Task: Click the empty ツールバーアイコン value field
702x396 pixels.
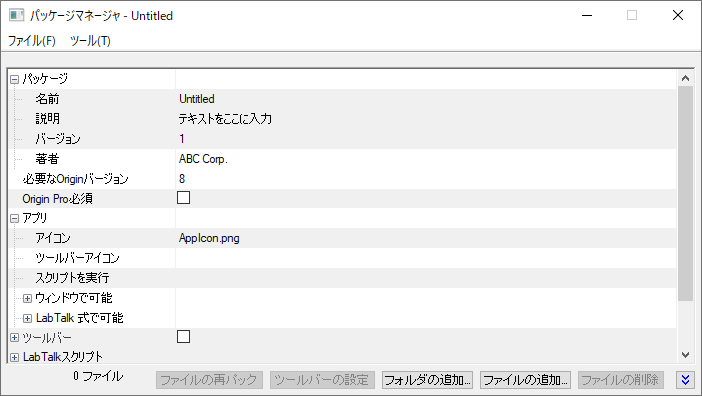Action: [x=426, y=258]
